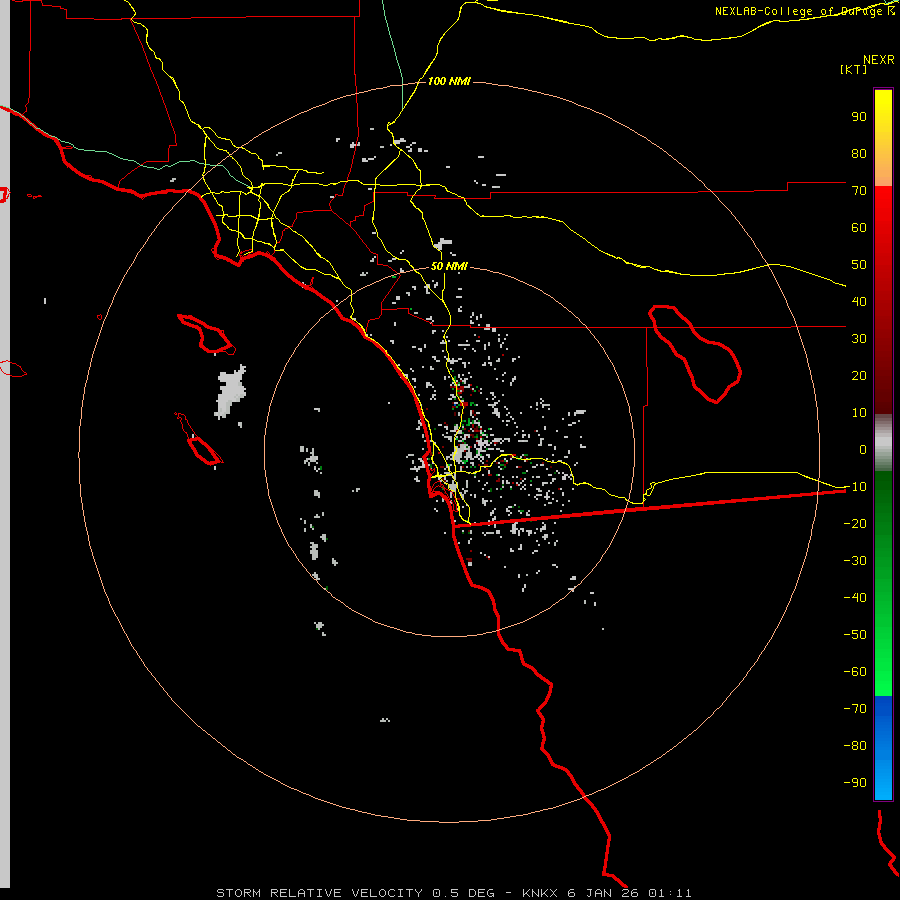Click the Salton Sea outline on map
This screenshot has height=900, width=900.
click(x=695, y=354)
